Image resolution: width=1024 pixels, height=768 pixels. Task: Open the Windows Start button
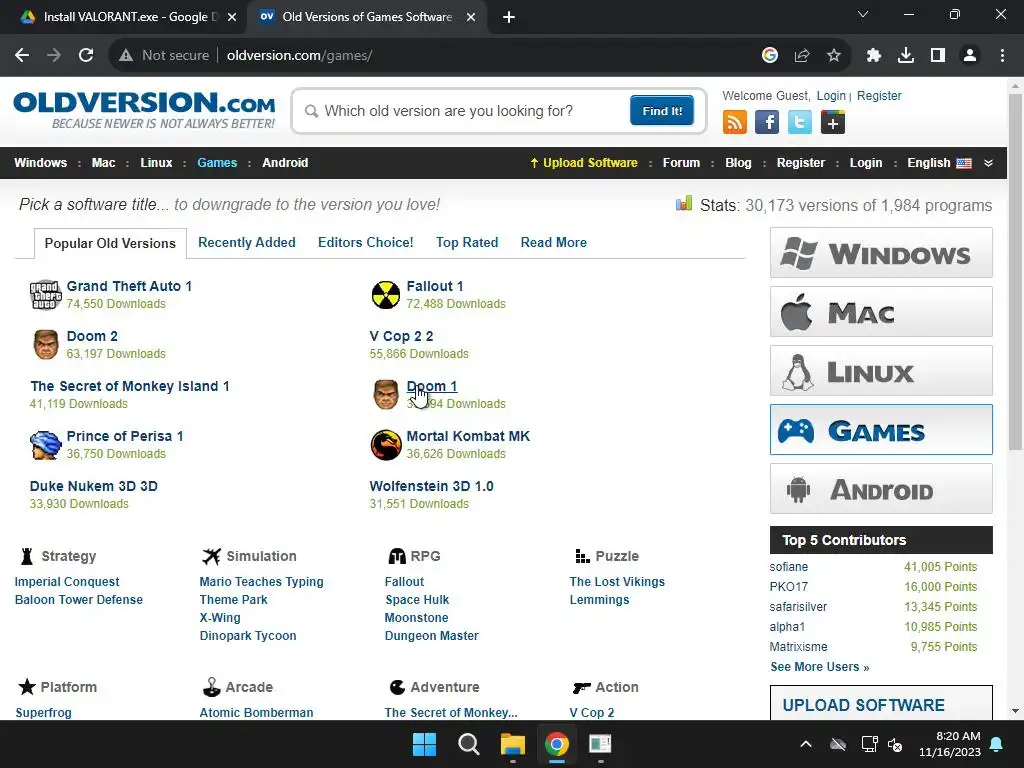coord(424,744)
